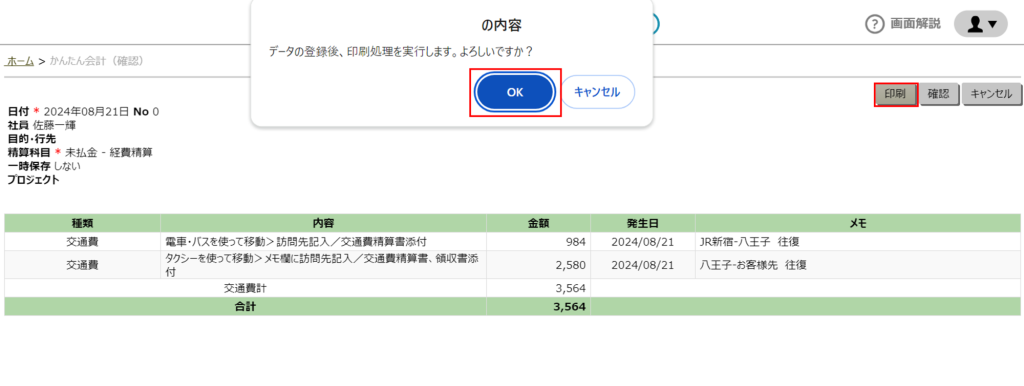Select the 八王子-お客様先 往復 memo cell
Viewport: 1024px width, 386px height.
(x=857, y=265)
